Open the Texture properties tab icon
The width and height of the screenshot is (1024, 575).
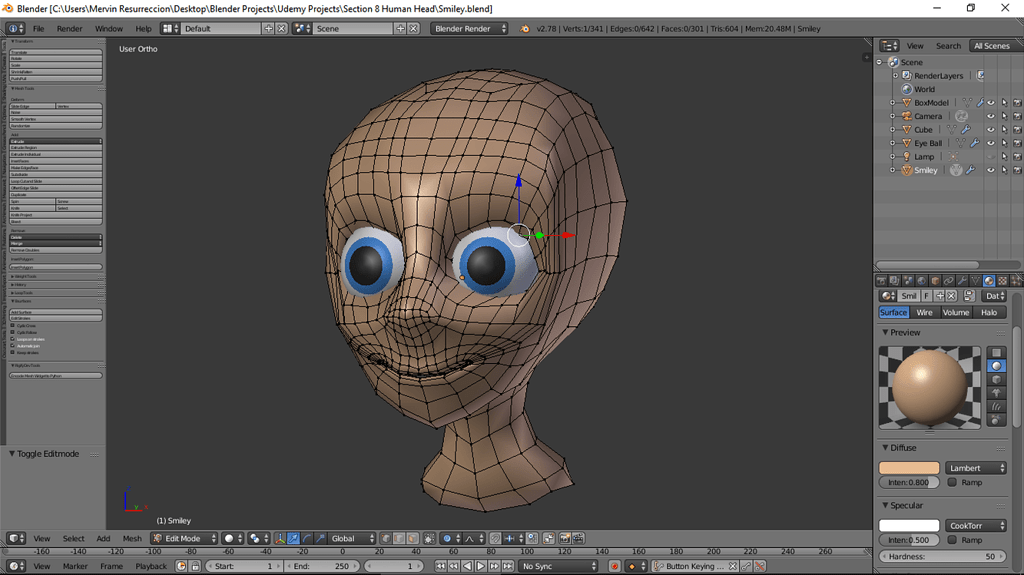pyautogui.click(x=1002, y=281)
